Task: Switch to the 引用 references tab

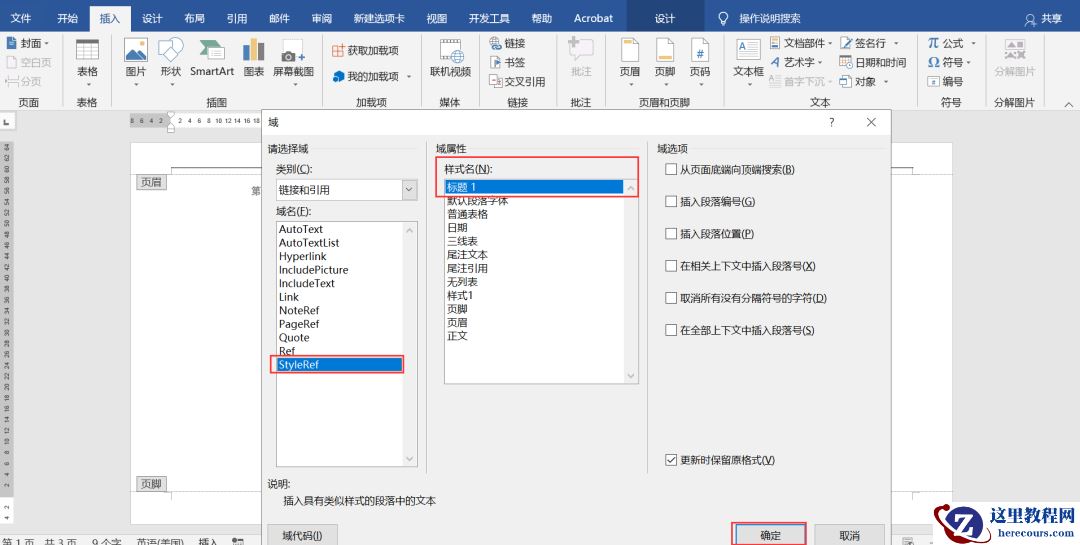Action: coord(236,19)
